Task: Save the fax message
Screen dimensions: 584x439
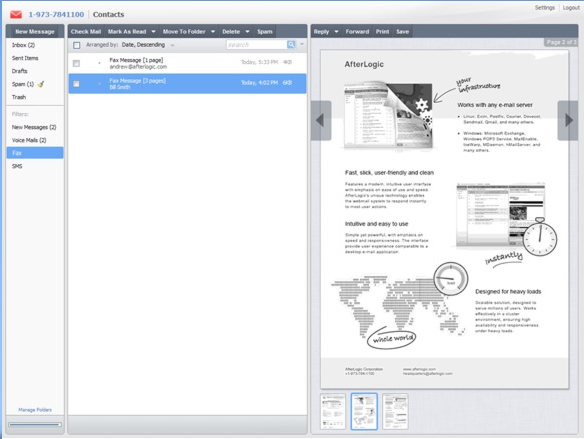Action: pos(403,32)
